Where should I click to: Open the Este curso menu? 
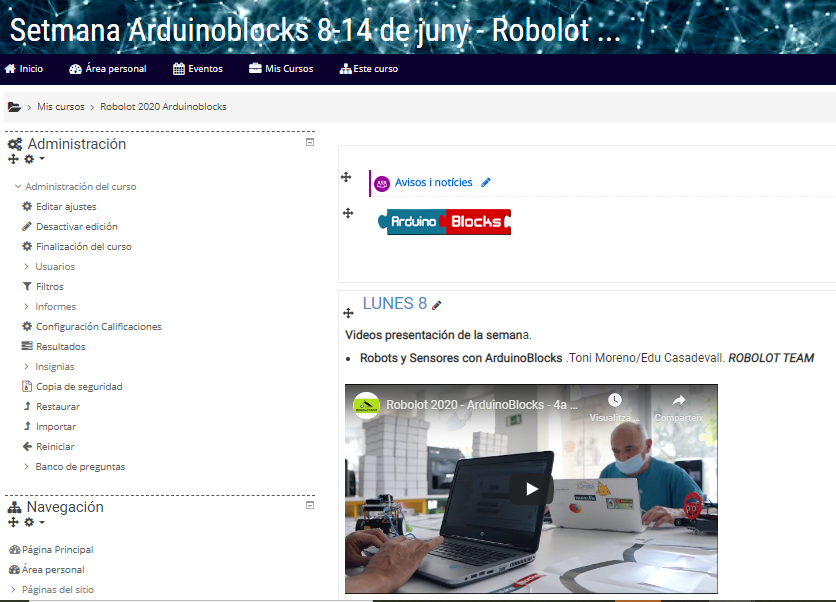point(369,69)
